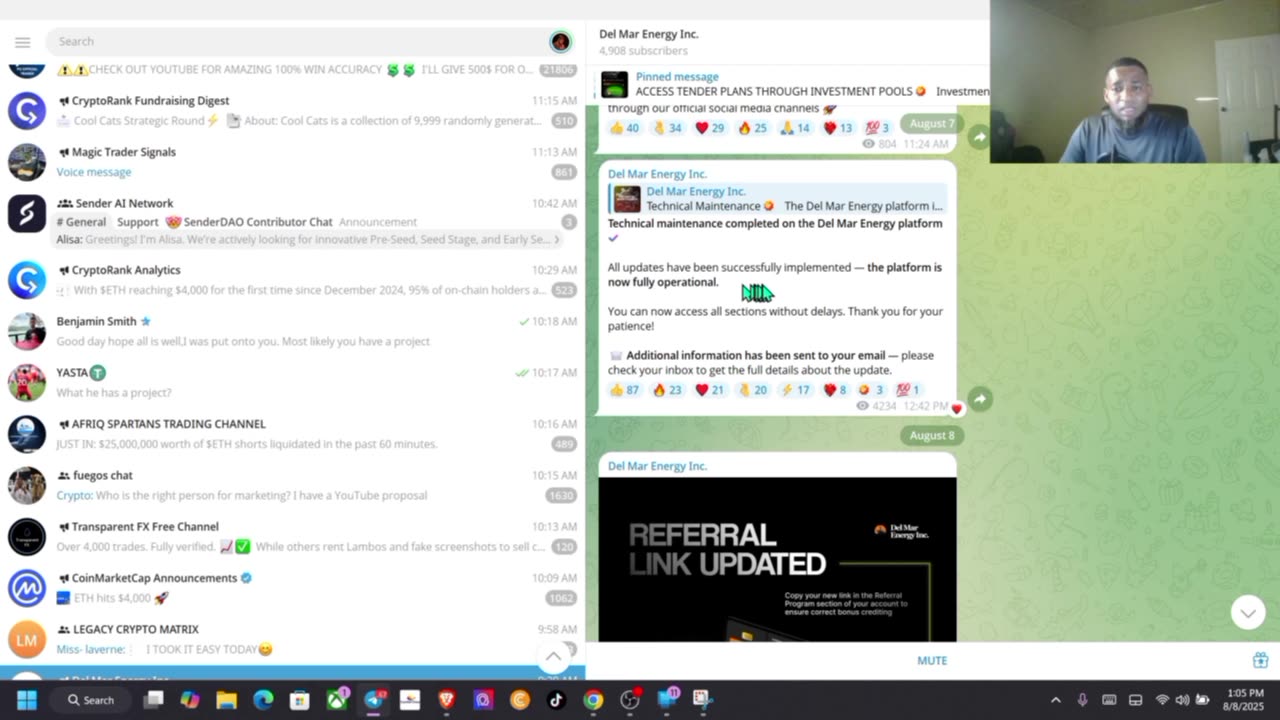Open File Explorer from taskbar
This screenshot has width=1280, height=720.
pyautogui.click(x=227, y=700)
